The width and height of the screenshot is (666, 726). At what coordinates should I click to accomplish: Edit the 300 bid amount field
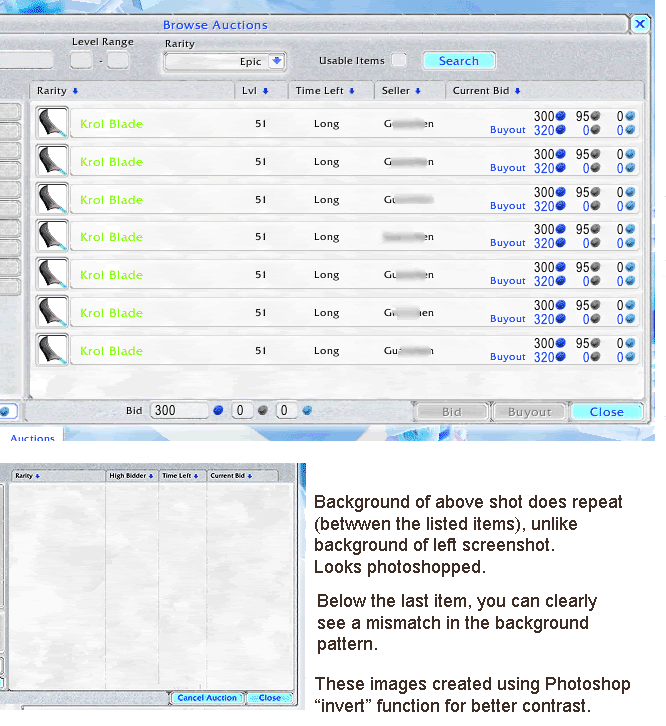pyautogui.click(x=179, y=411)
